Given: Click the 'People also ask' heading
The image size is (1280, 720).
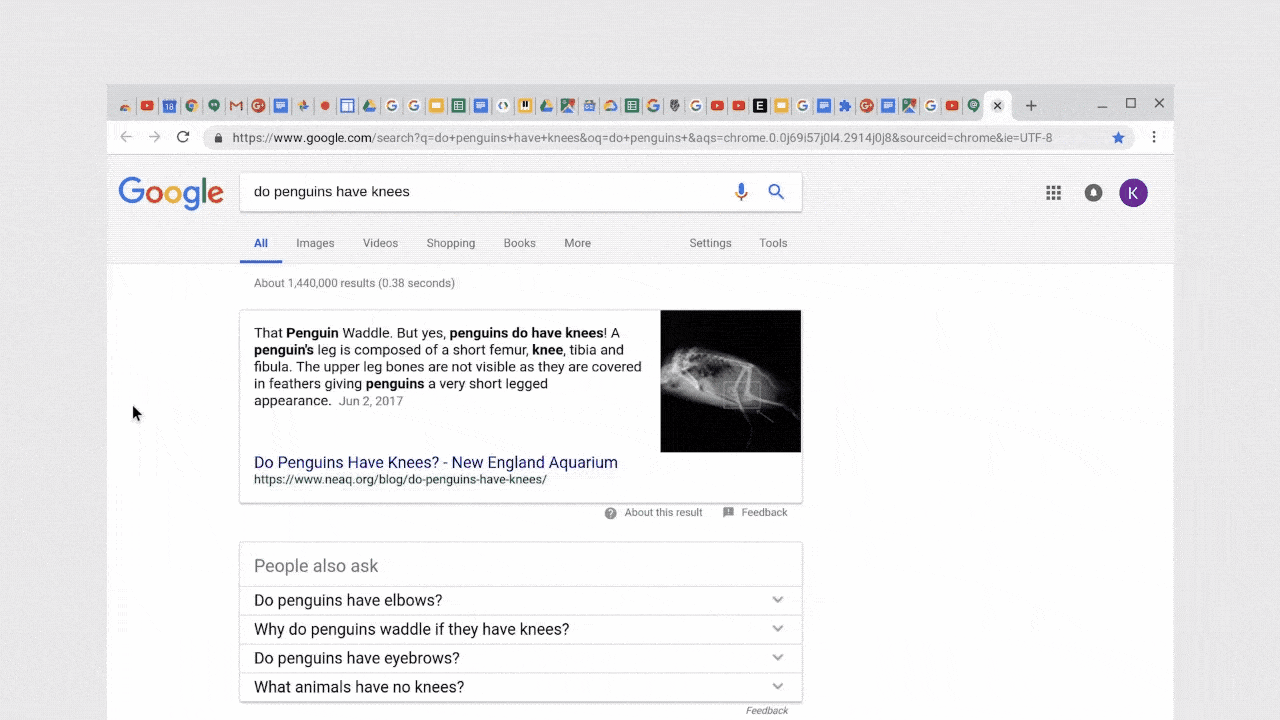Looking at the screenshot, I should [316, 566].
